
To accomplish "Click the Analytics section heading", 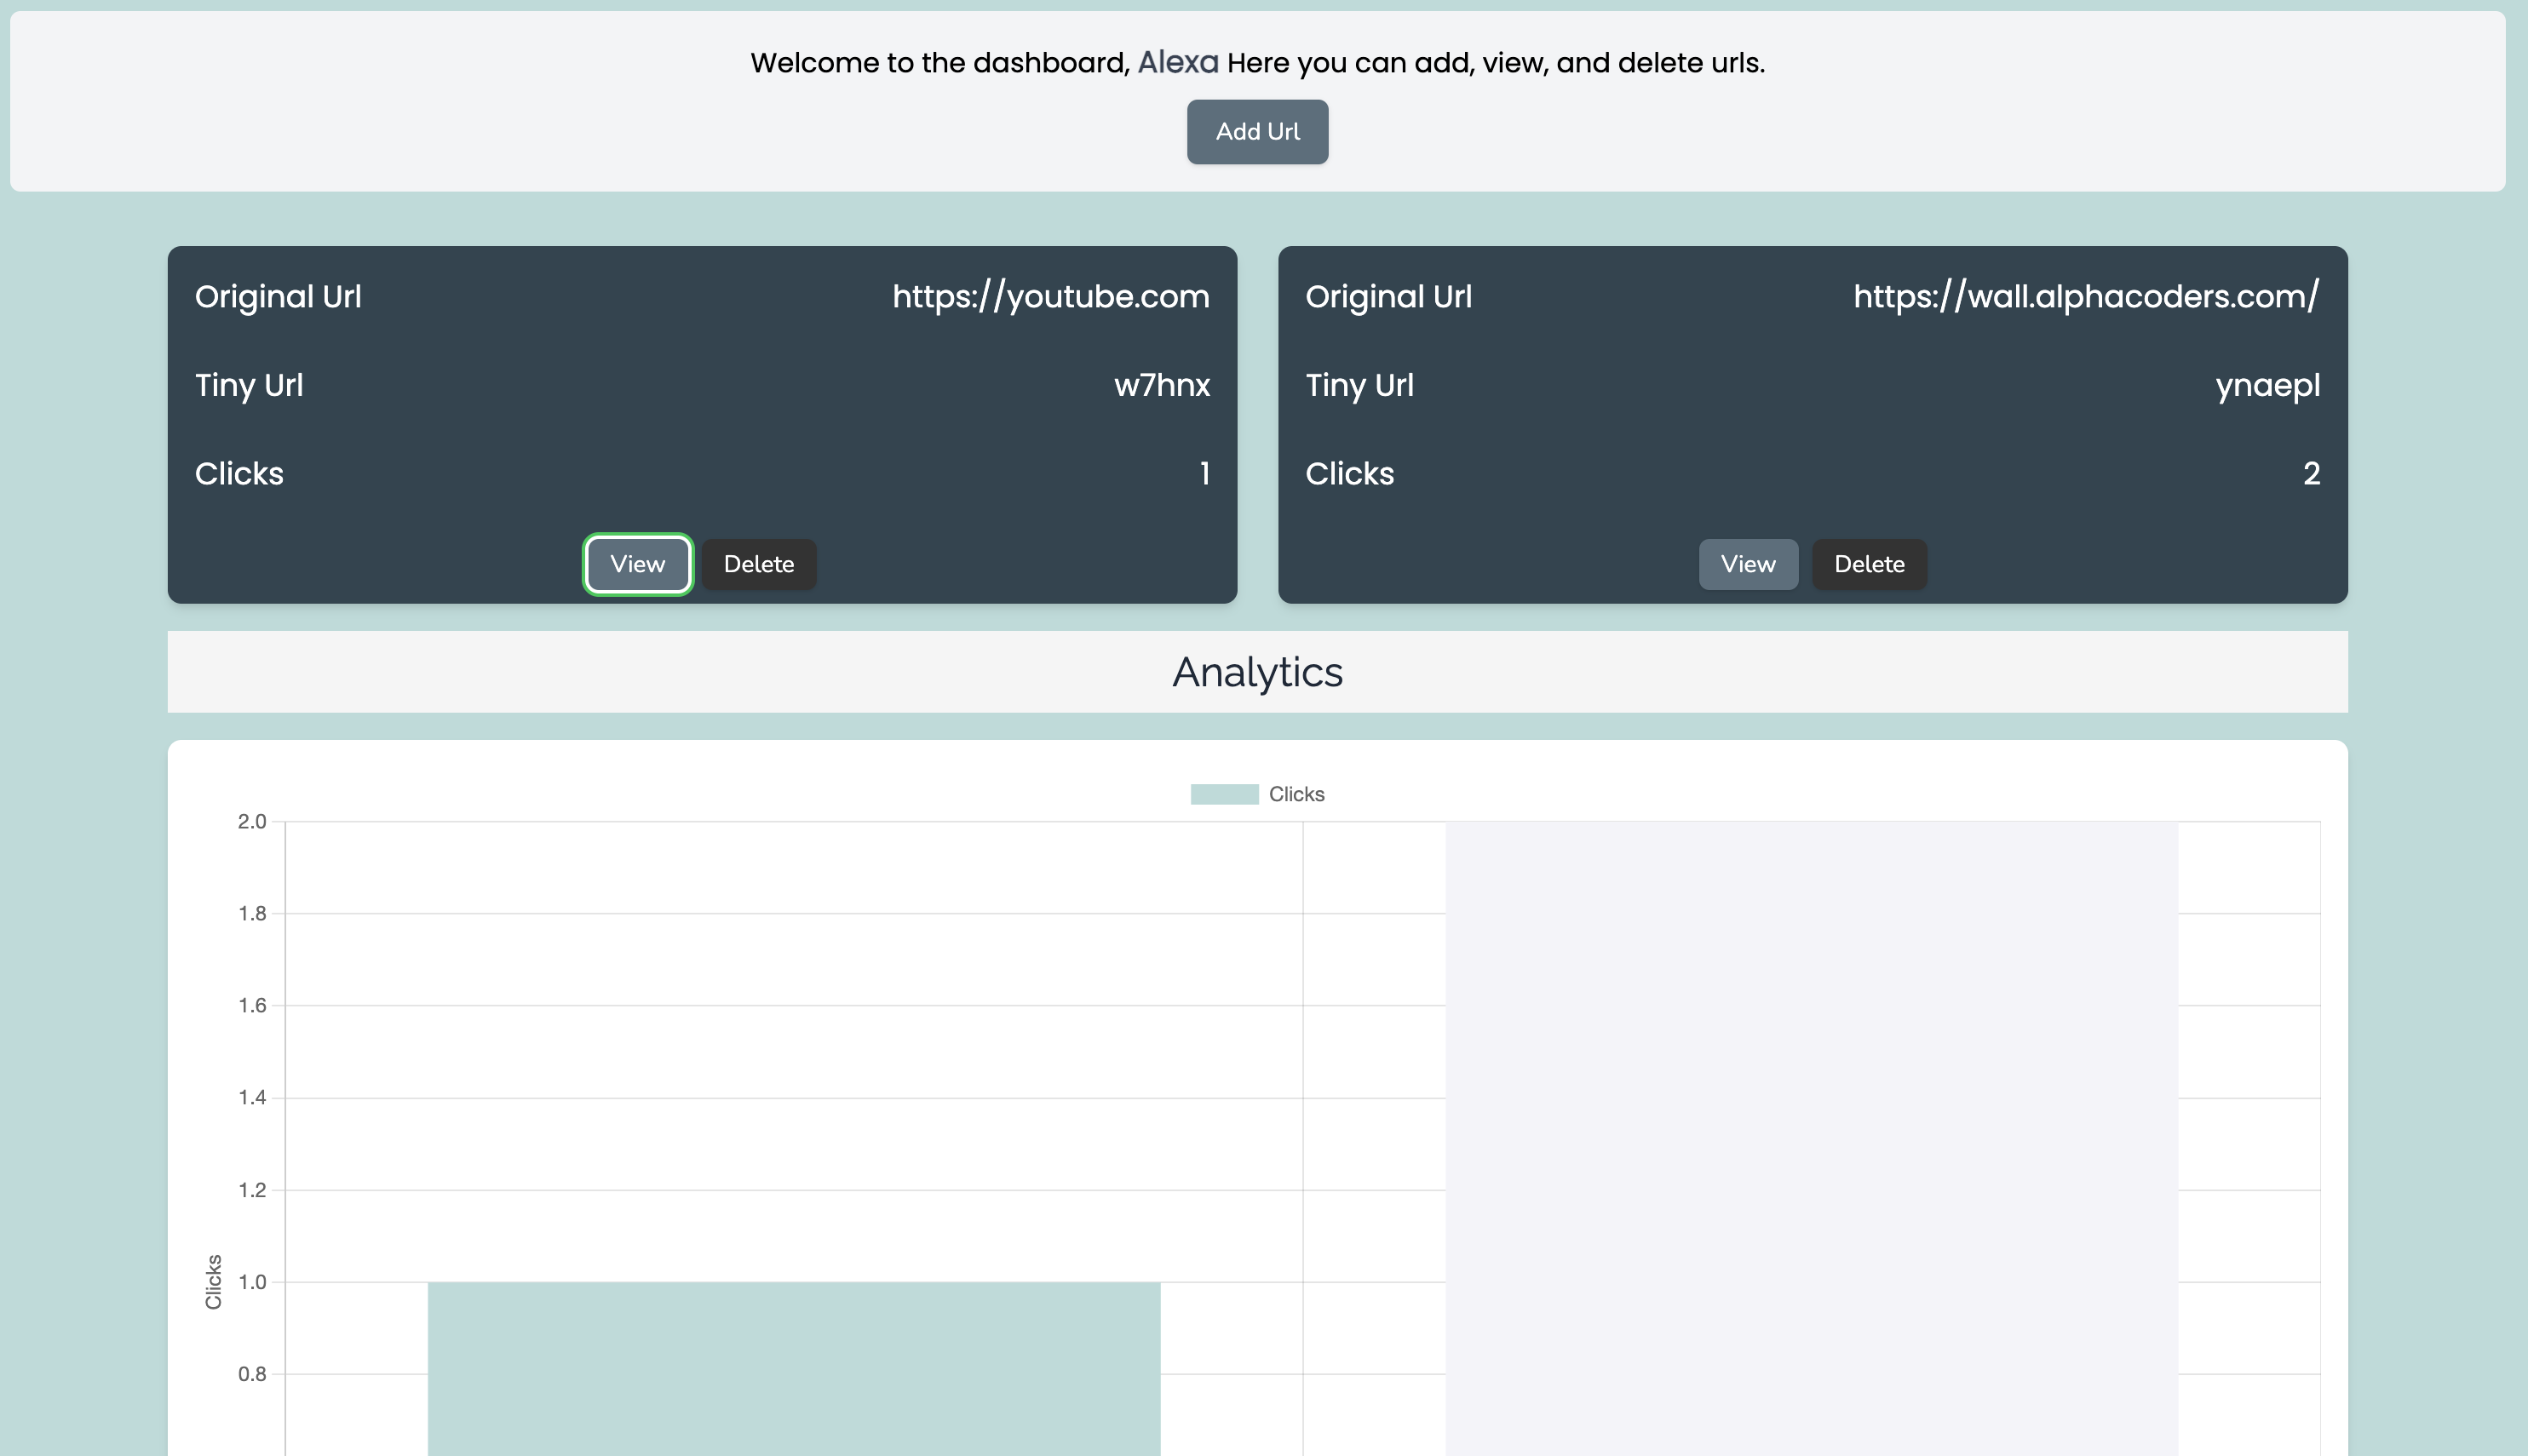I will (x=1257, y=672).
